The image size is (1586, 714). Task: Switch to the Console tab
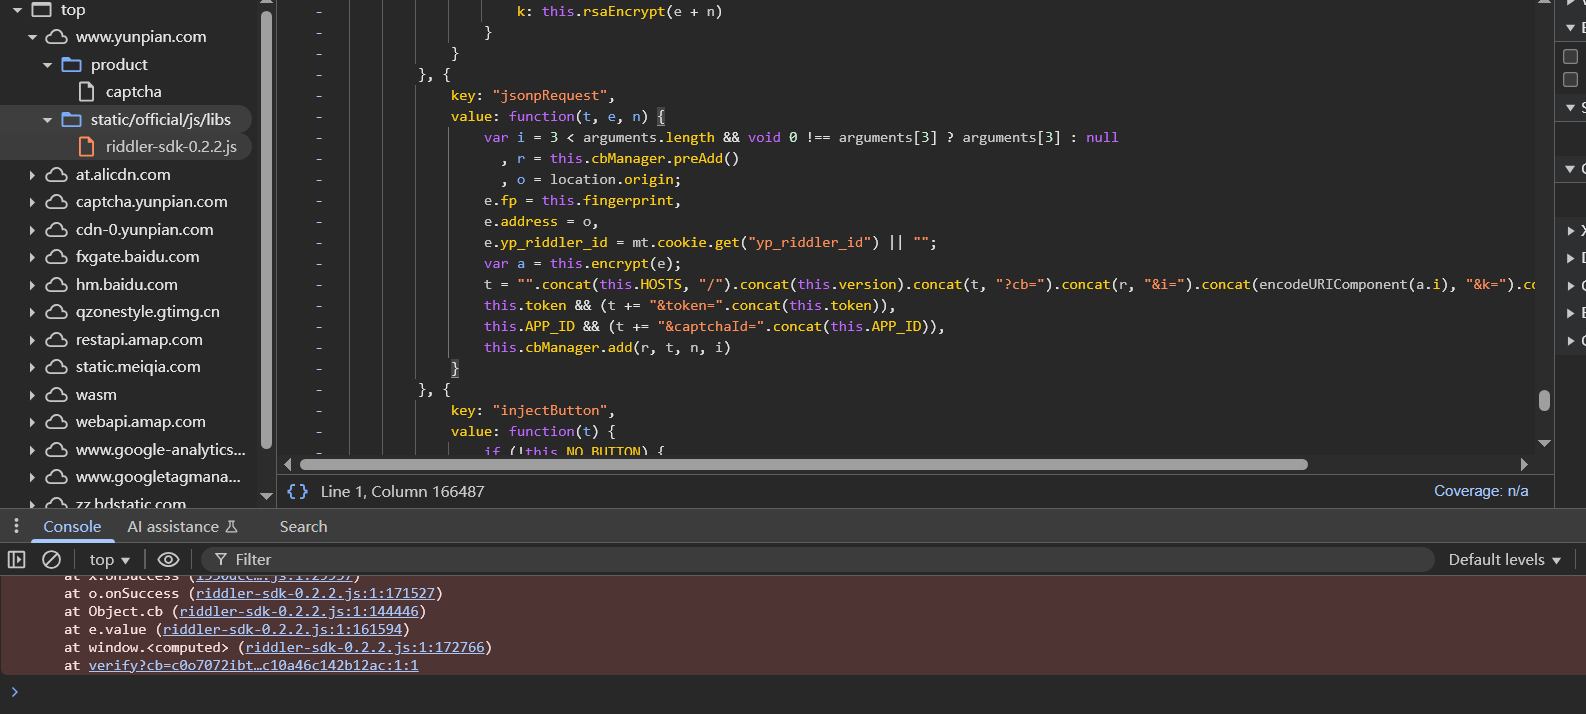pyautogui.click(x=72, y=526)
